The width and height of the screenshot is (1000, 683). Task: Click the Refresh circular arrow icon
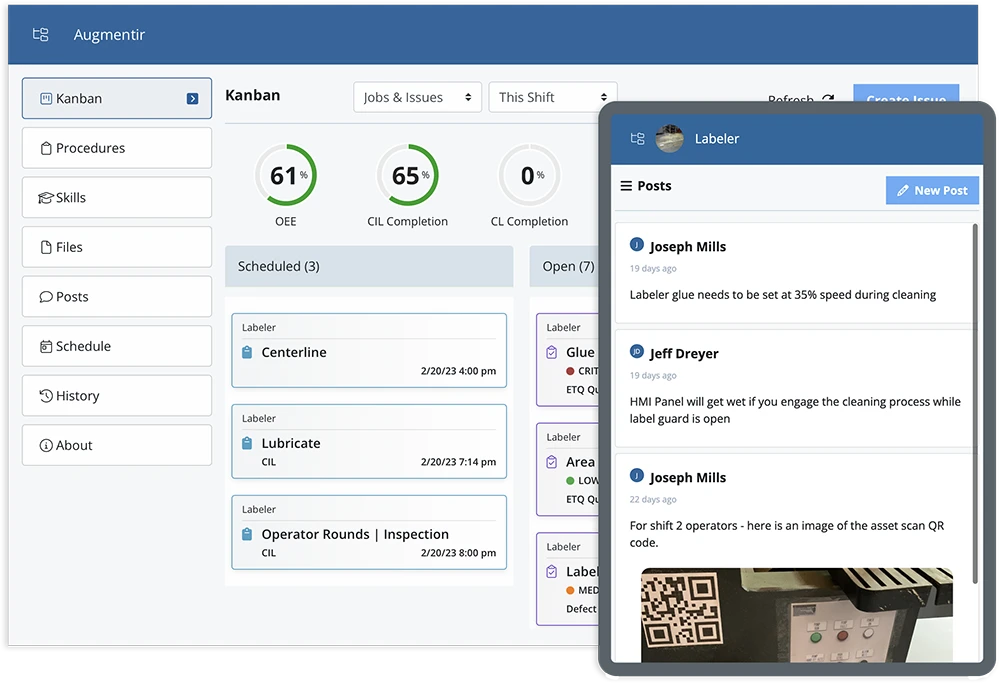[x=827, y=99]
